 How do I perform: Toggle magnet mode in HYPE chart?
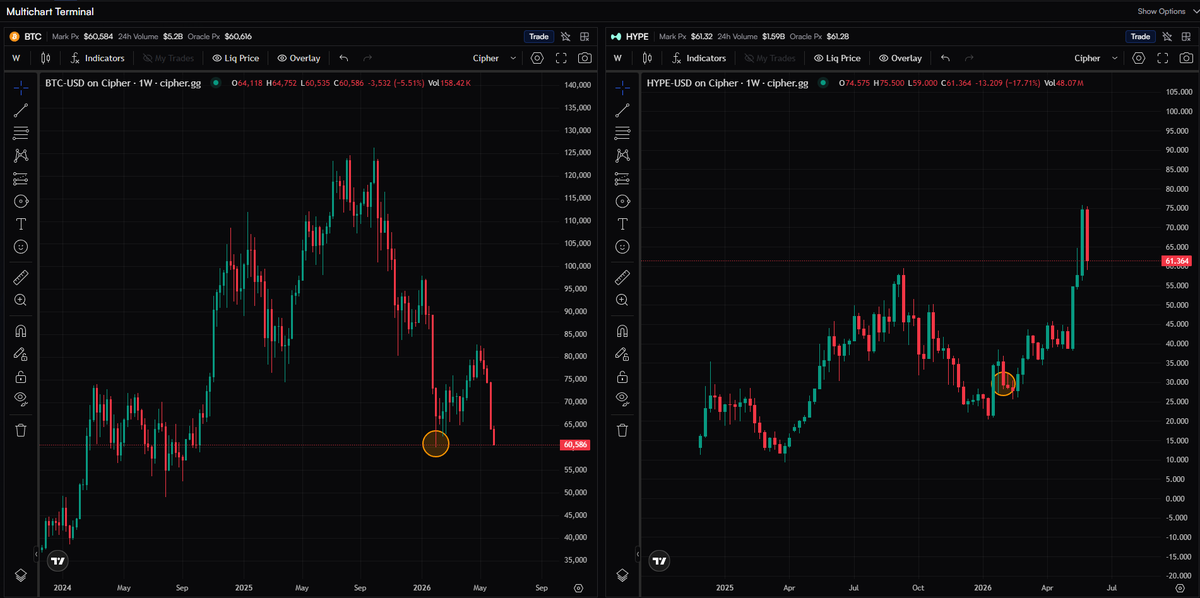coord(622,331)
